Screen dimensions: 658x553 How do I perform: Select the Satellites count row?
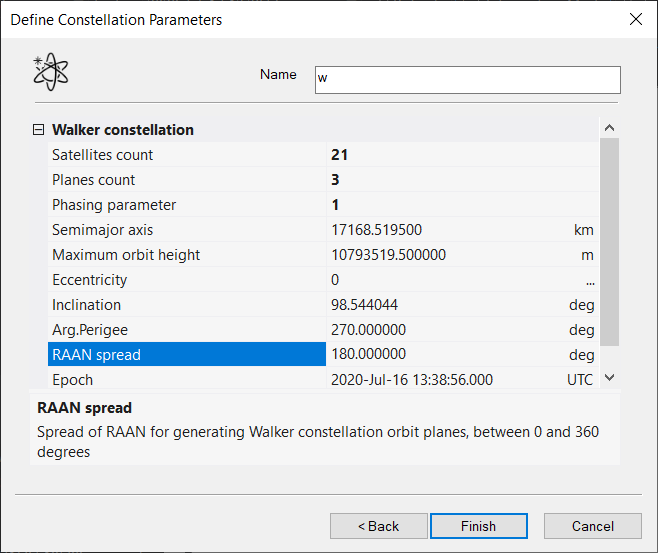103,155
